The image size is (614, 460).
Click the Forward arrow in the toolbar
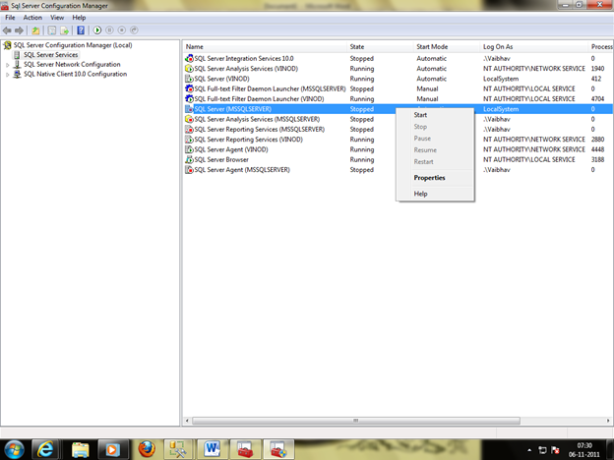pos(19,30)
